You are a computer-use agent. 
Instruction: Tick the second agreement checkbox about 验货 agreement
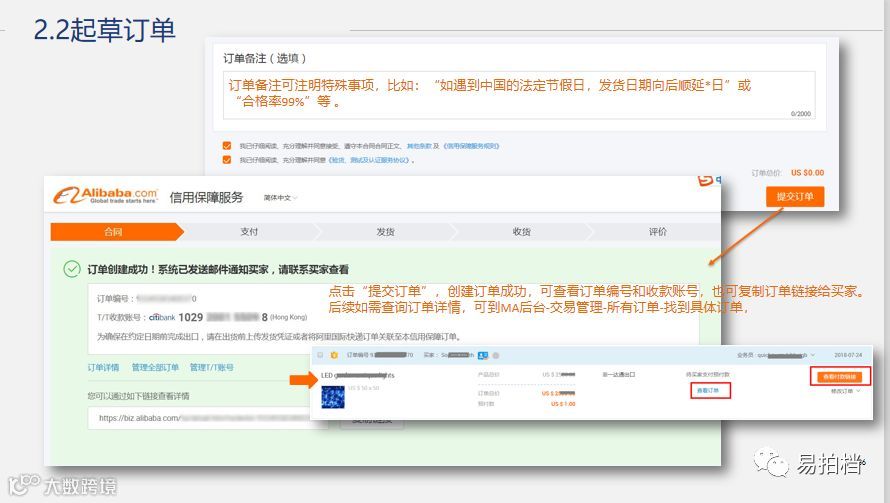[227, 160]
